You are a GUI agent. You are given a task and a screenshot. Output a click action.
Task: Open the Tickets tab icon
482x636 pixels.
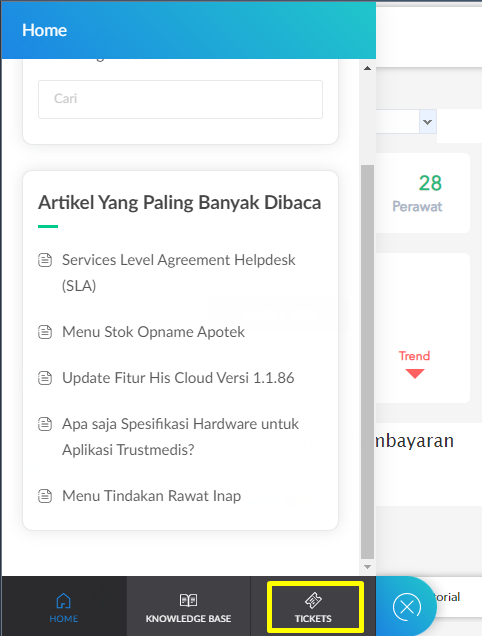[313, 600]
